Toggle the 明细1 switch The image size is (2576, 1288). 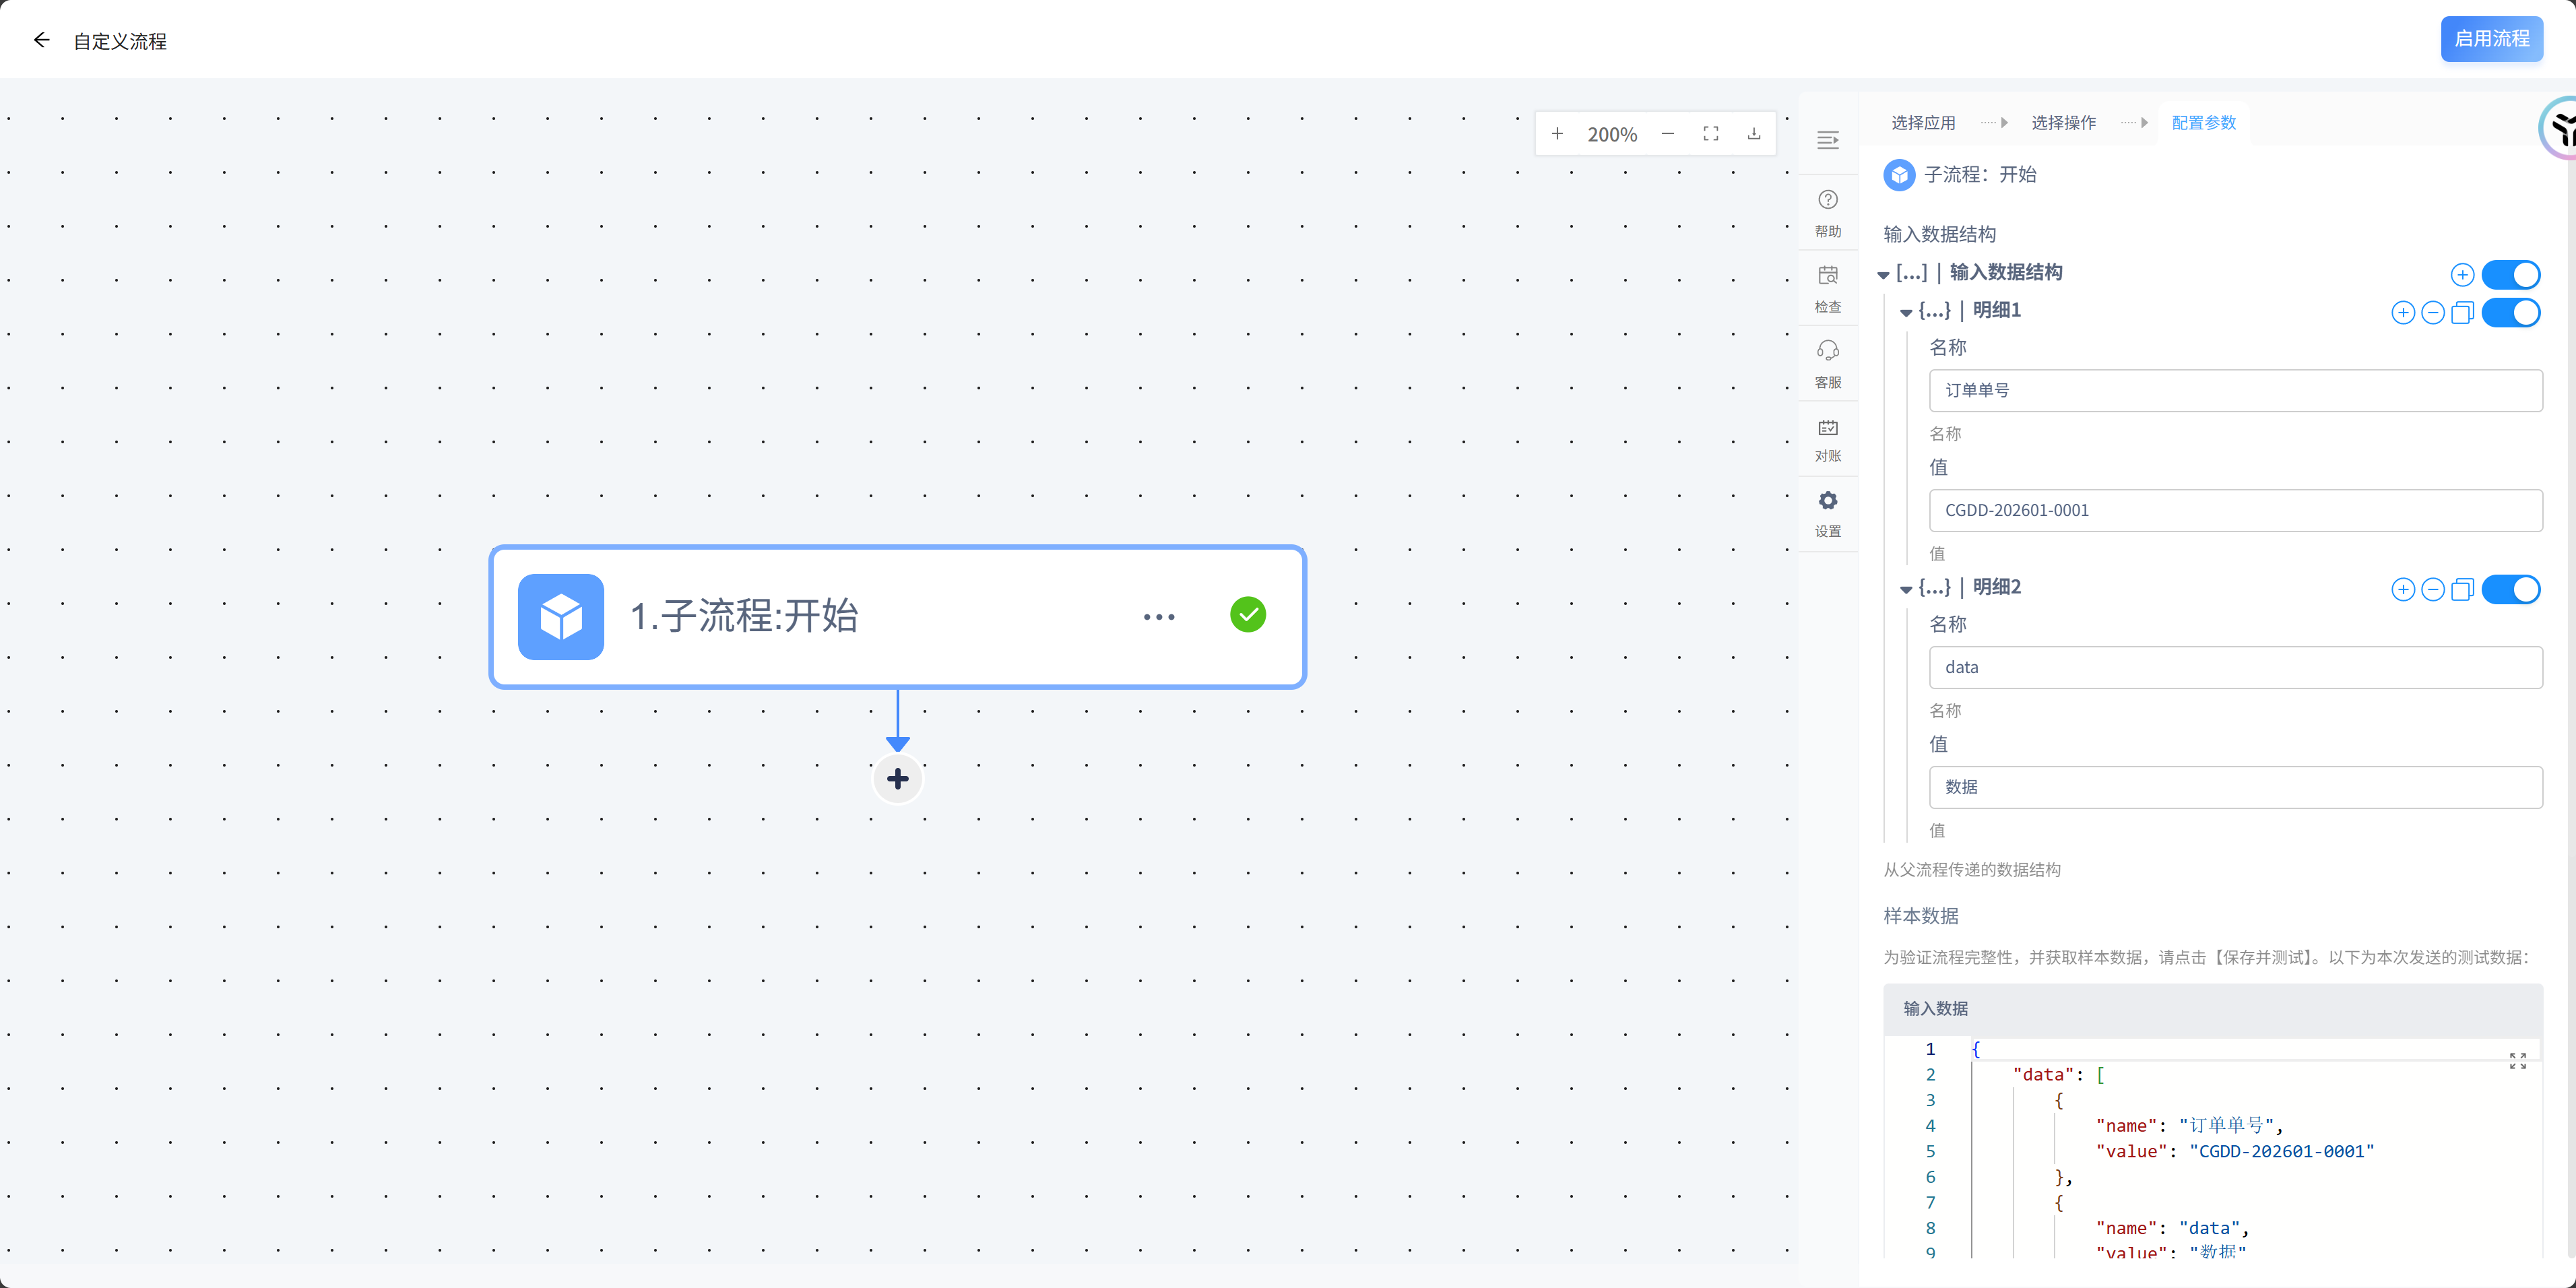(x=2510, y=313)
